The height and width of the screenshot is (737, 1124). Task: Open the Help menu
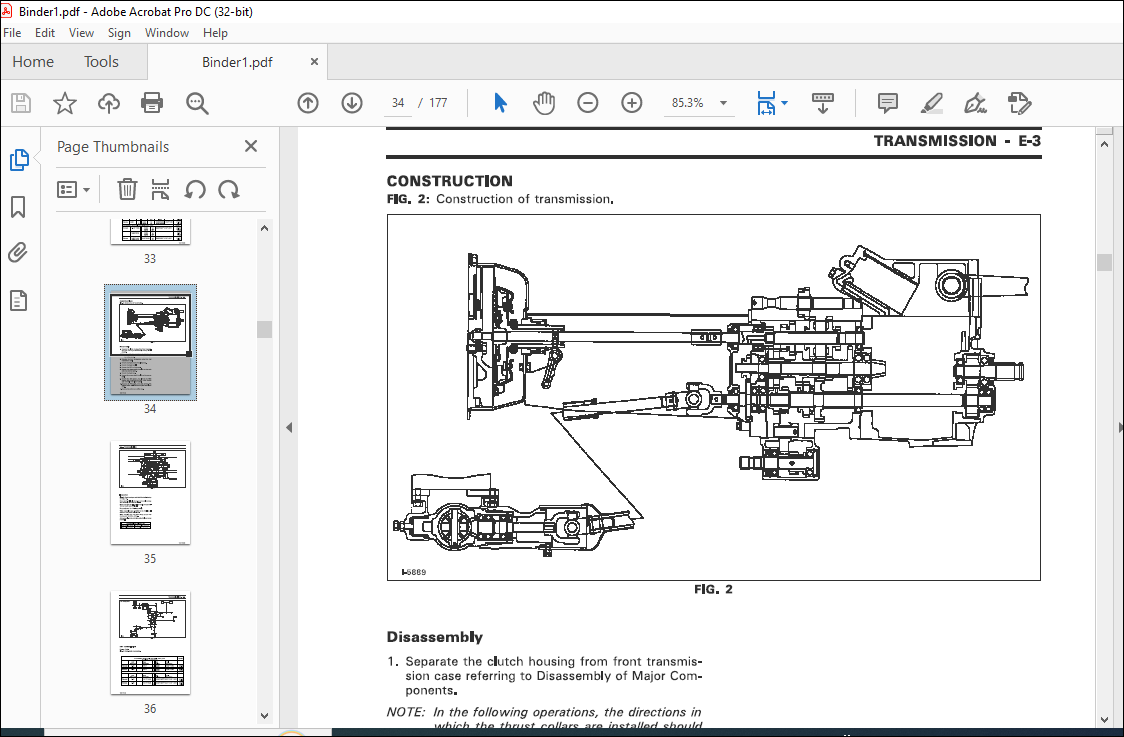pos(215,33)
